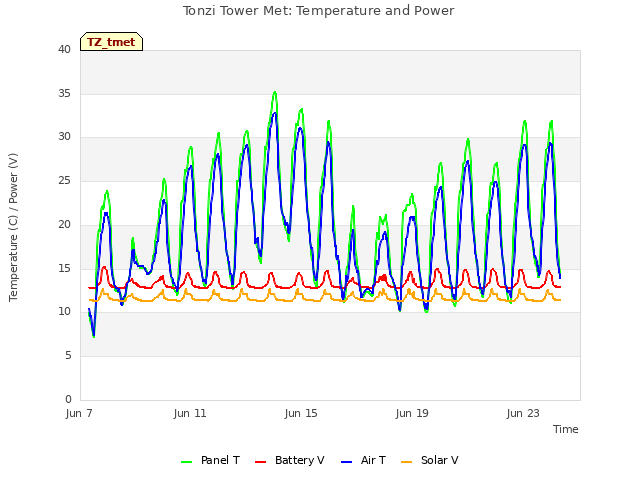Click the chart title Tonzi Tower Met
The image size is (640, 480).
pos(318,11)
